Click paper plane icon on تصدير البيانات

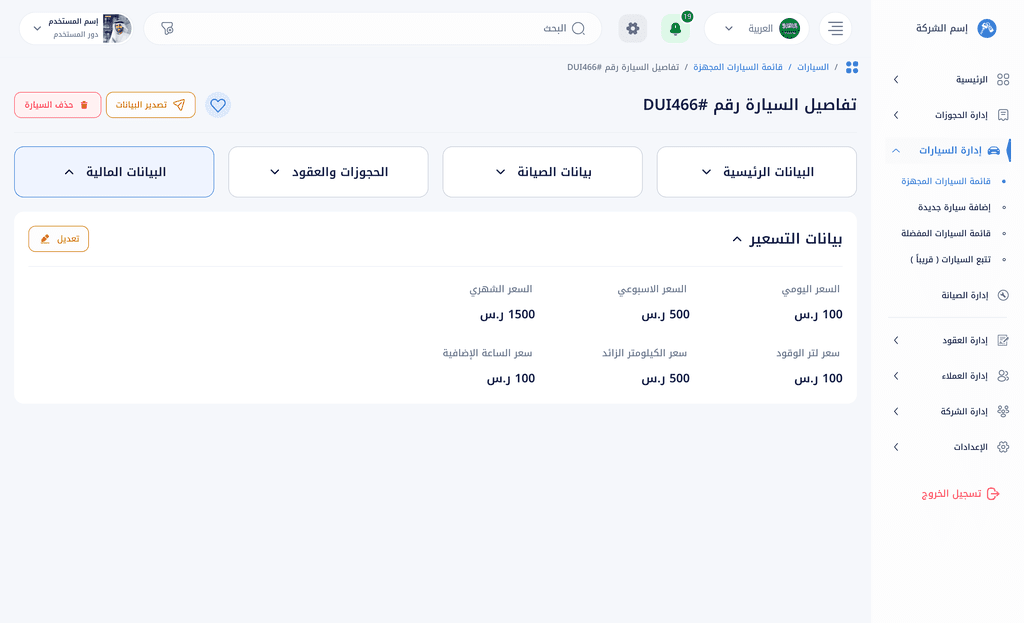[179, 105]
